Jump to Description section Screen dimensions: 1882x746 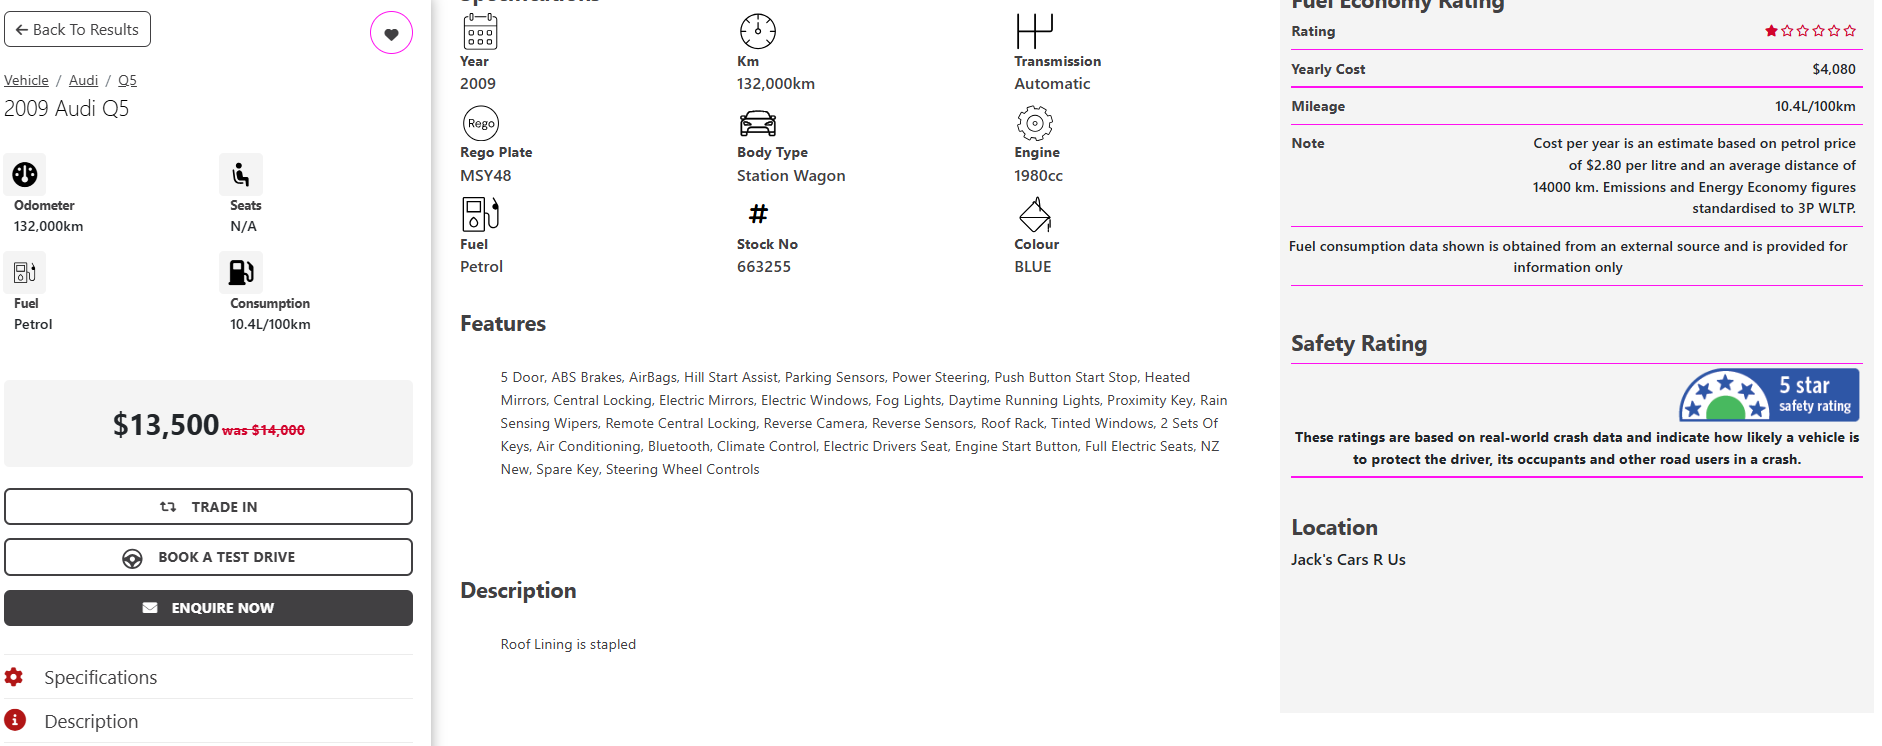[x=91, y=721]
